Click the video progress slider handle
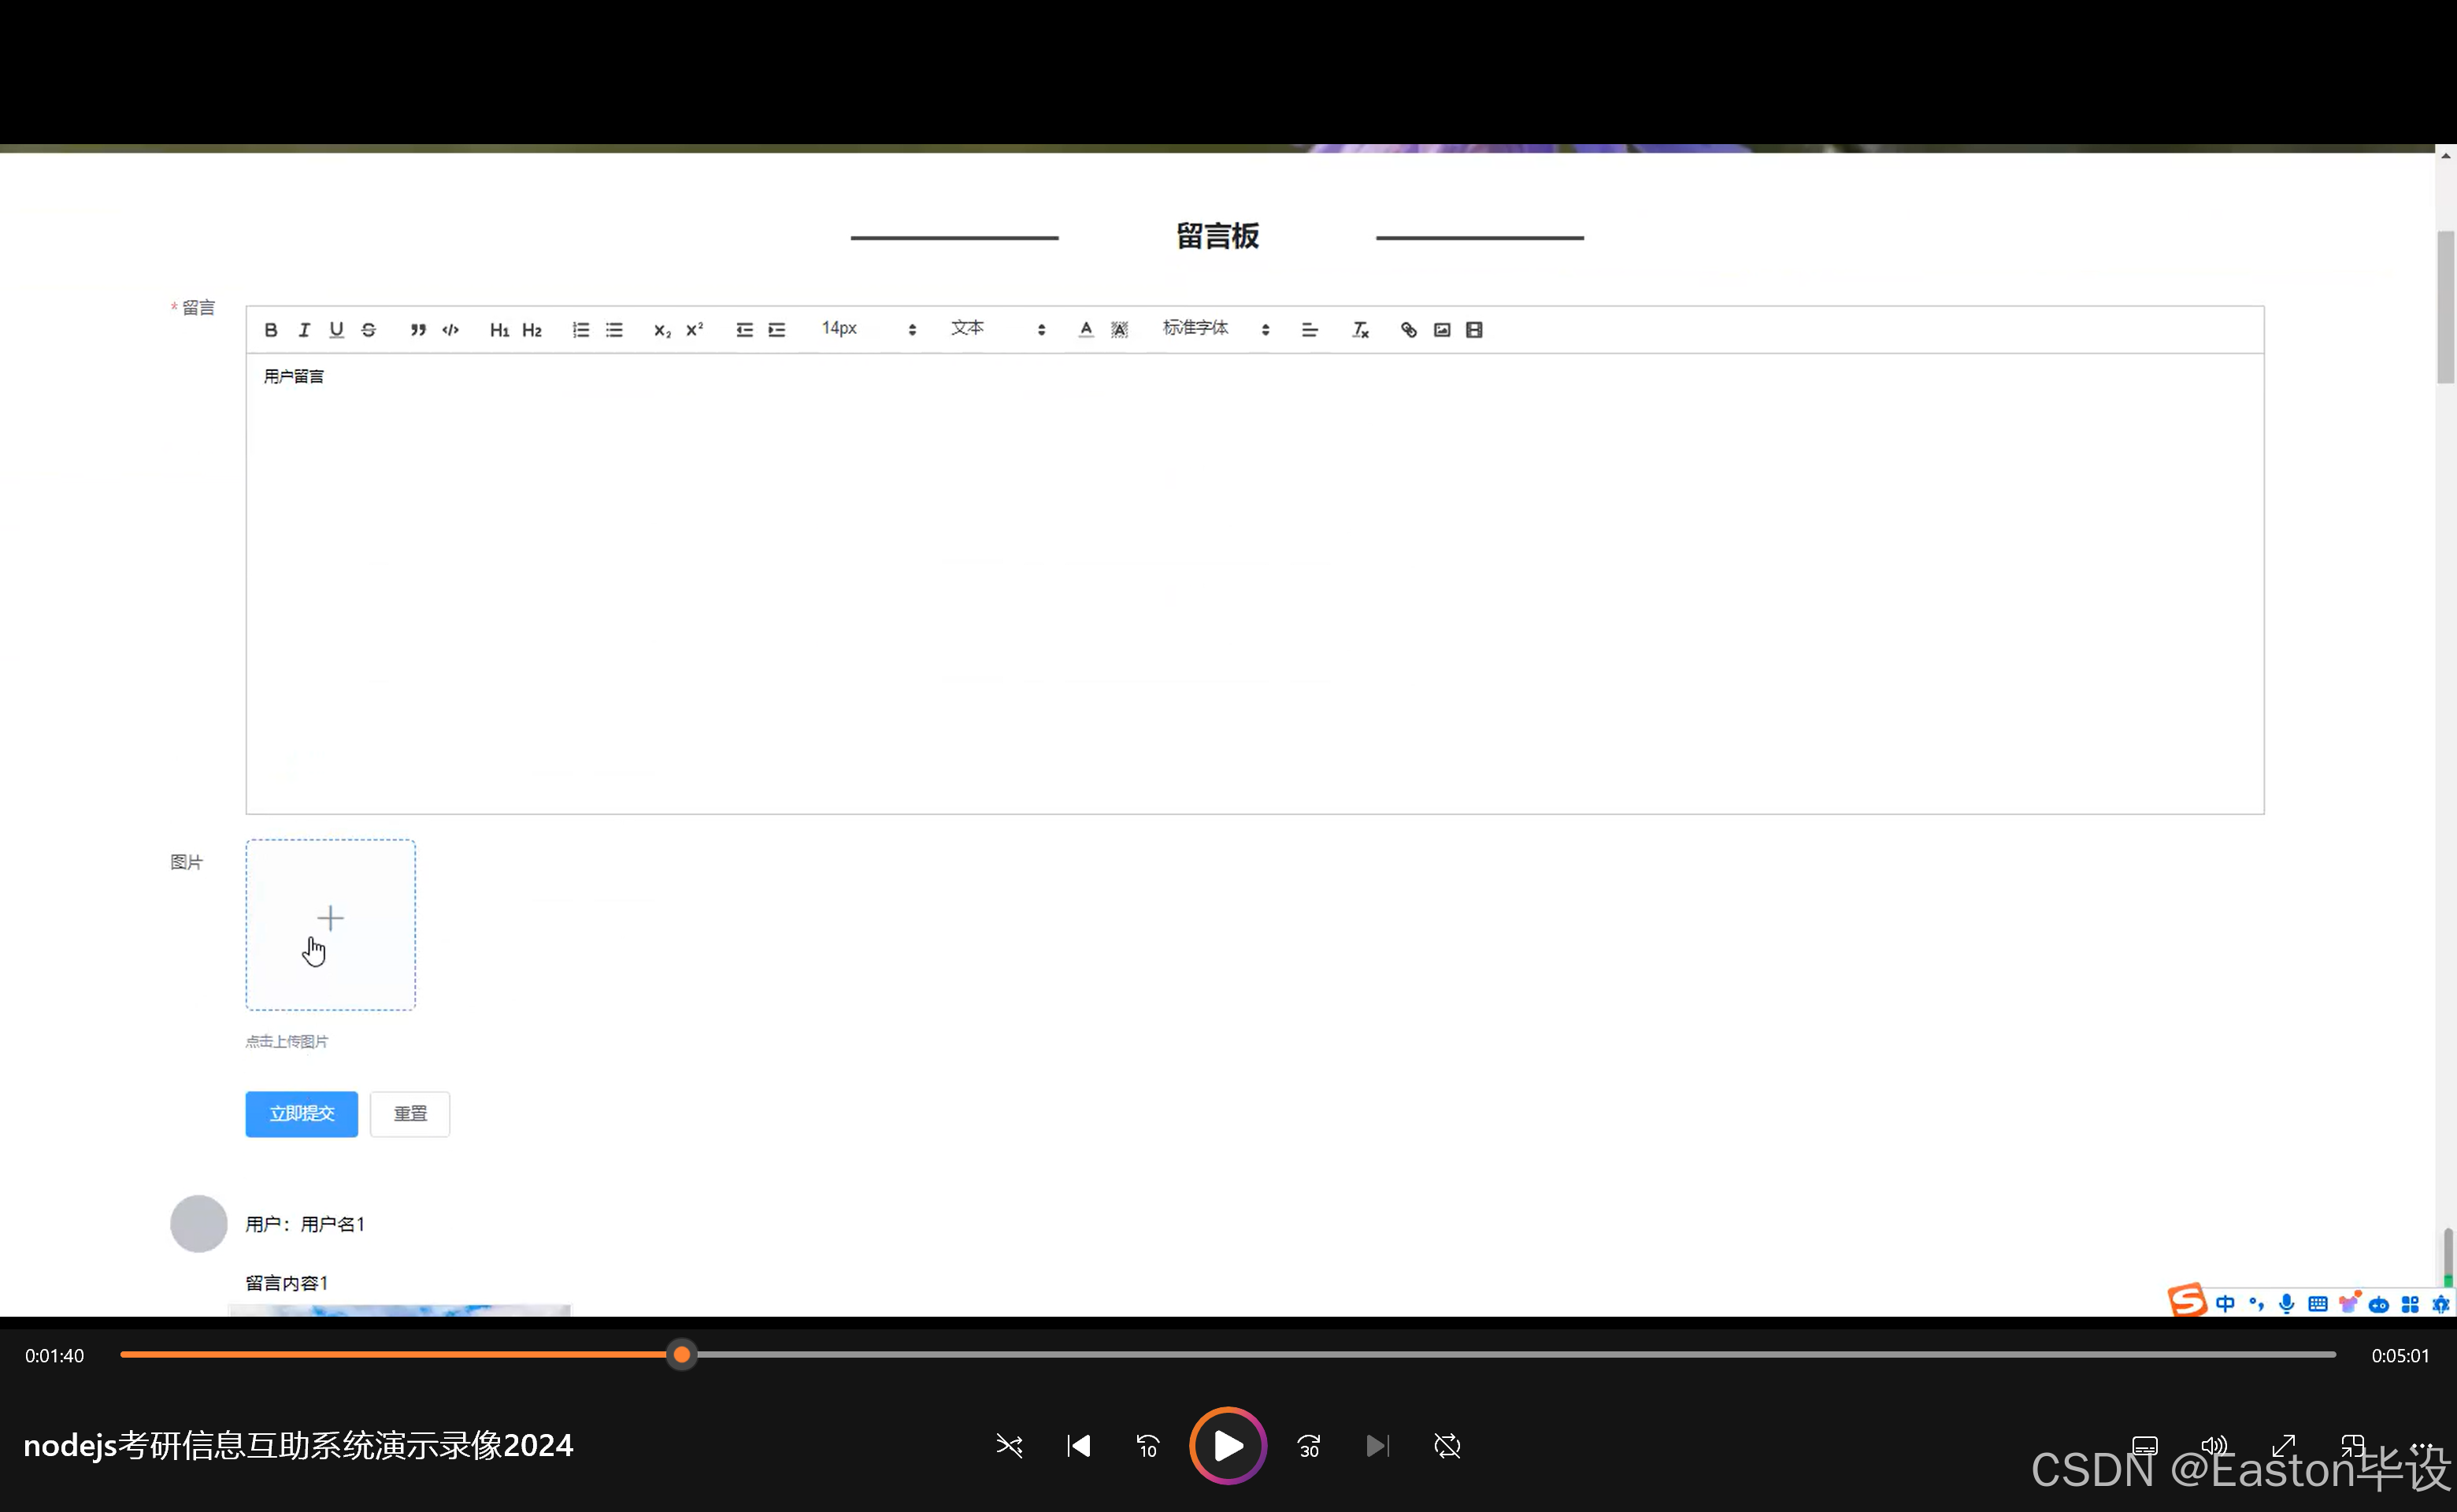 point(682,1355)
